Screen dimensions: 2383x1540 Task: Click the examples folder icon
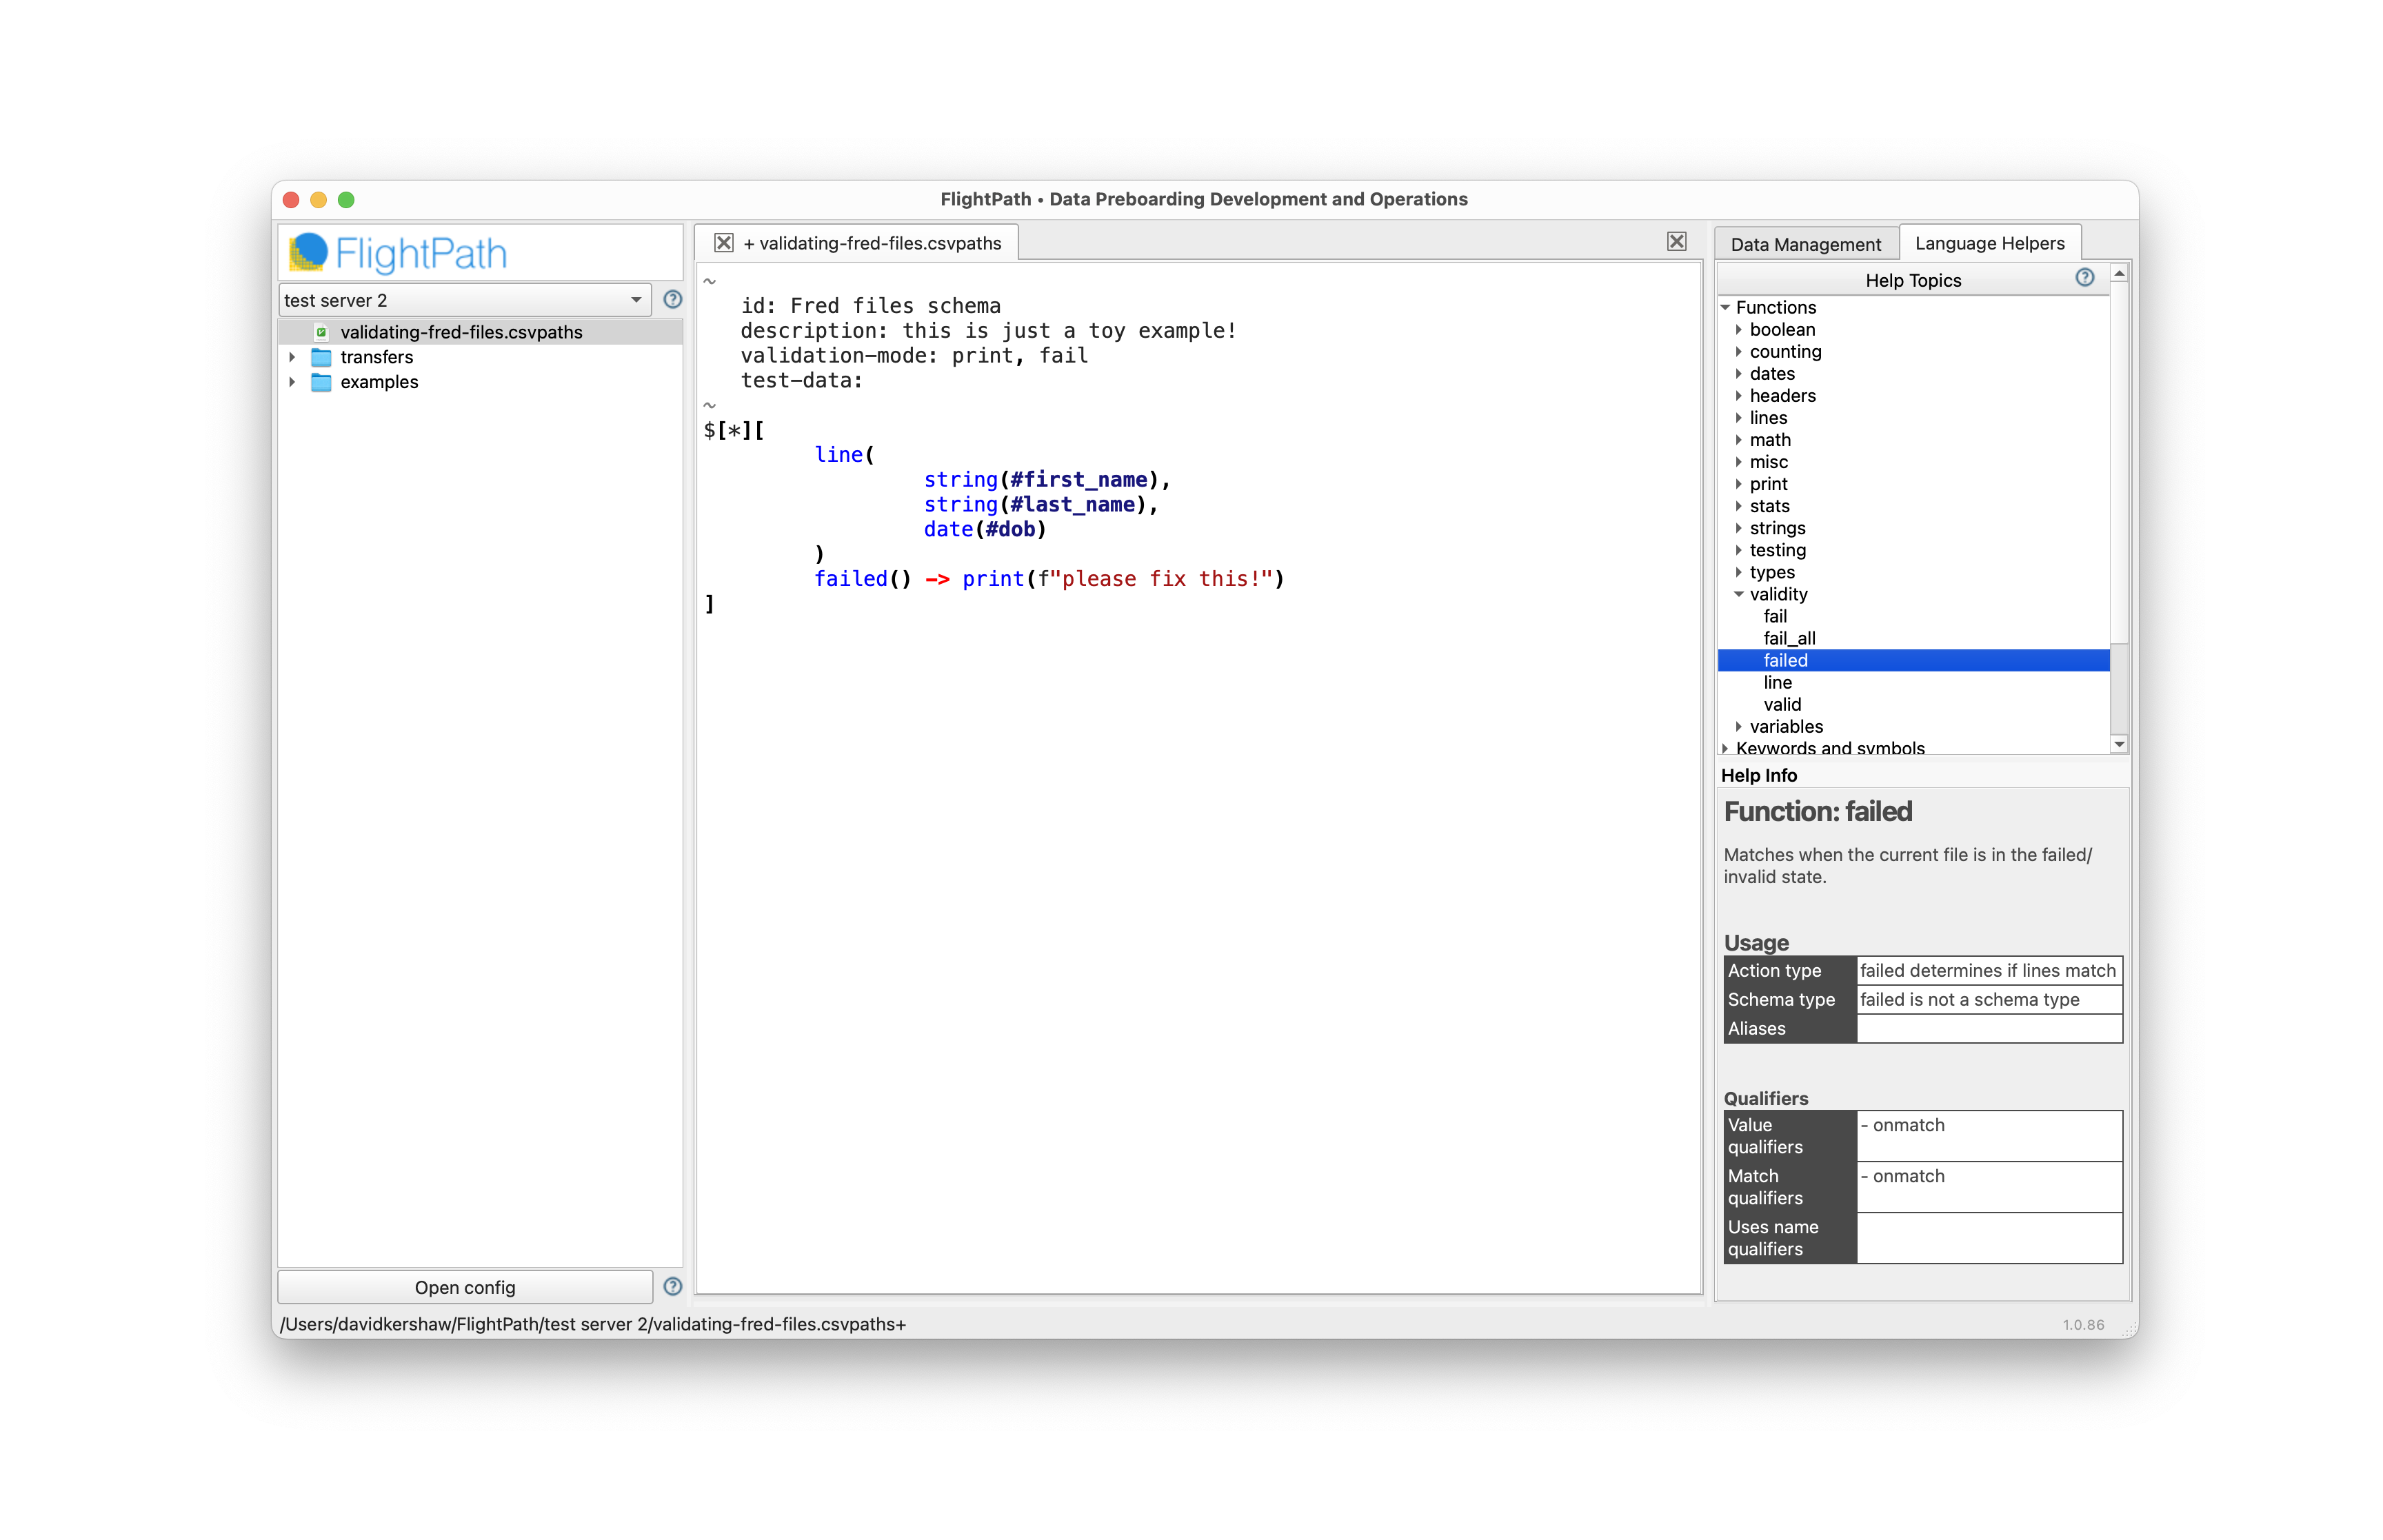(321, 382)
